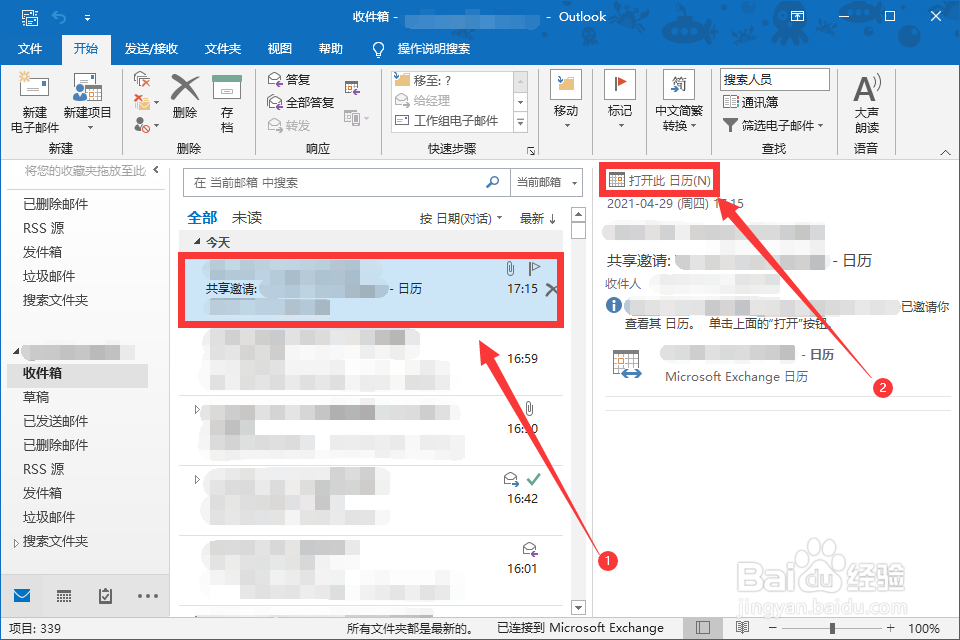Switch to Tasks view icon

pos(105,595)
